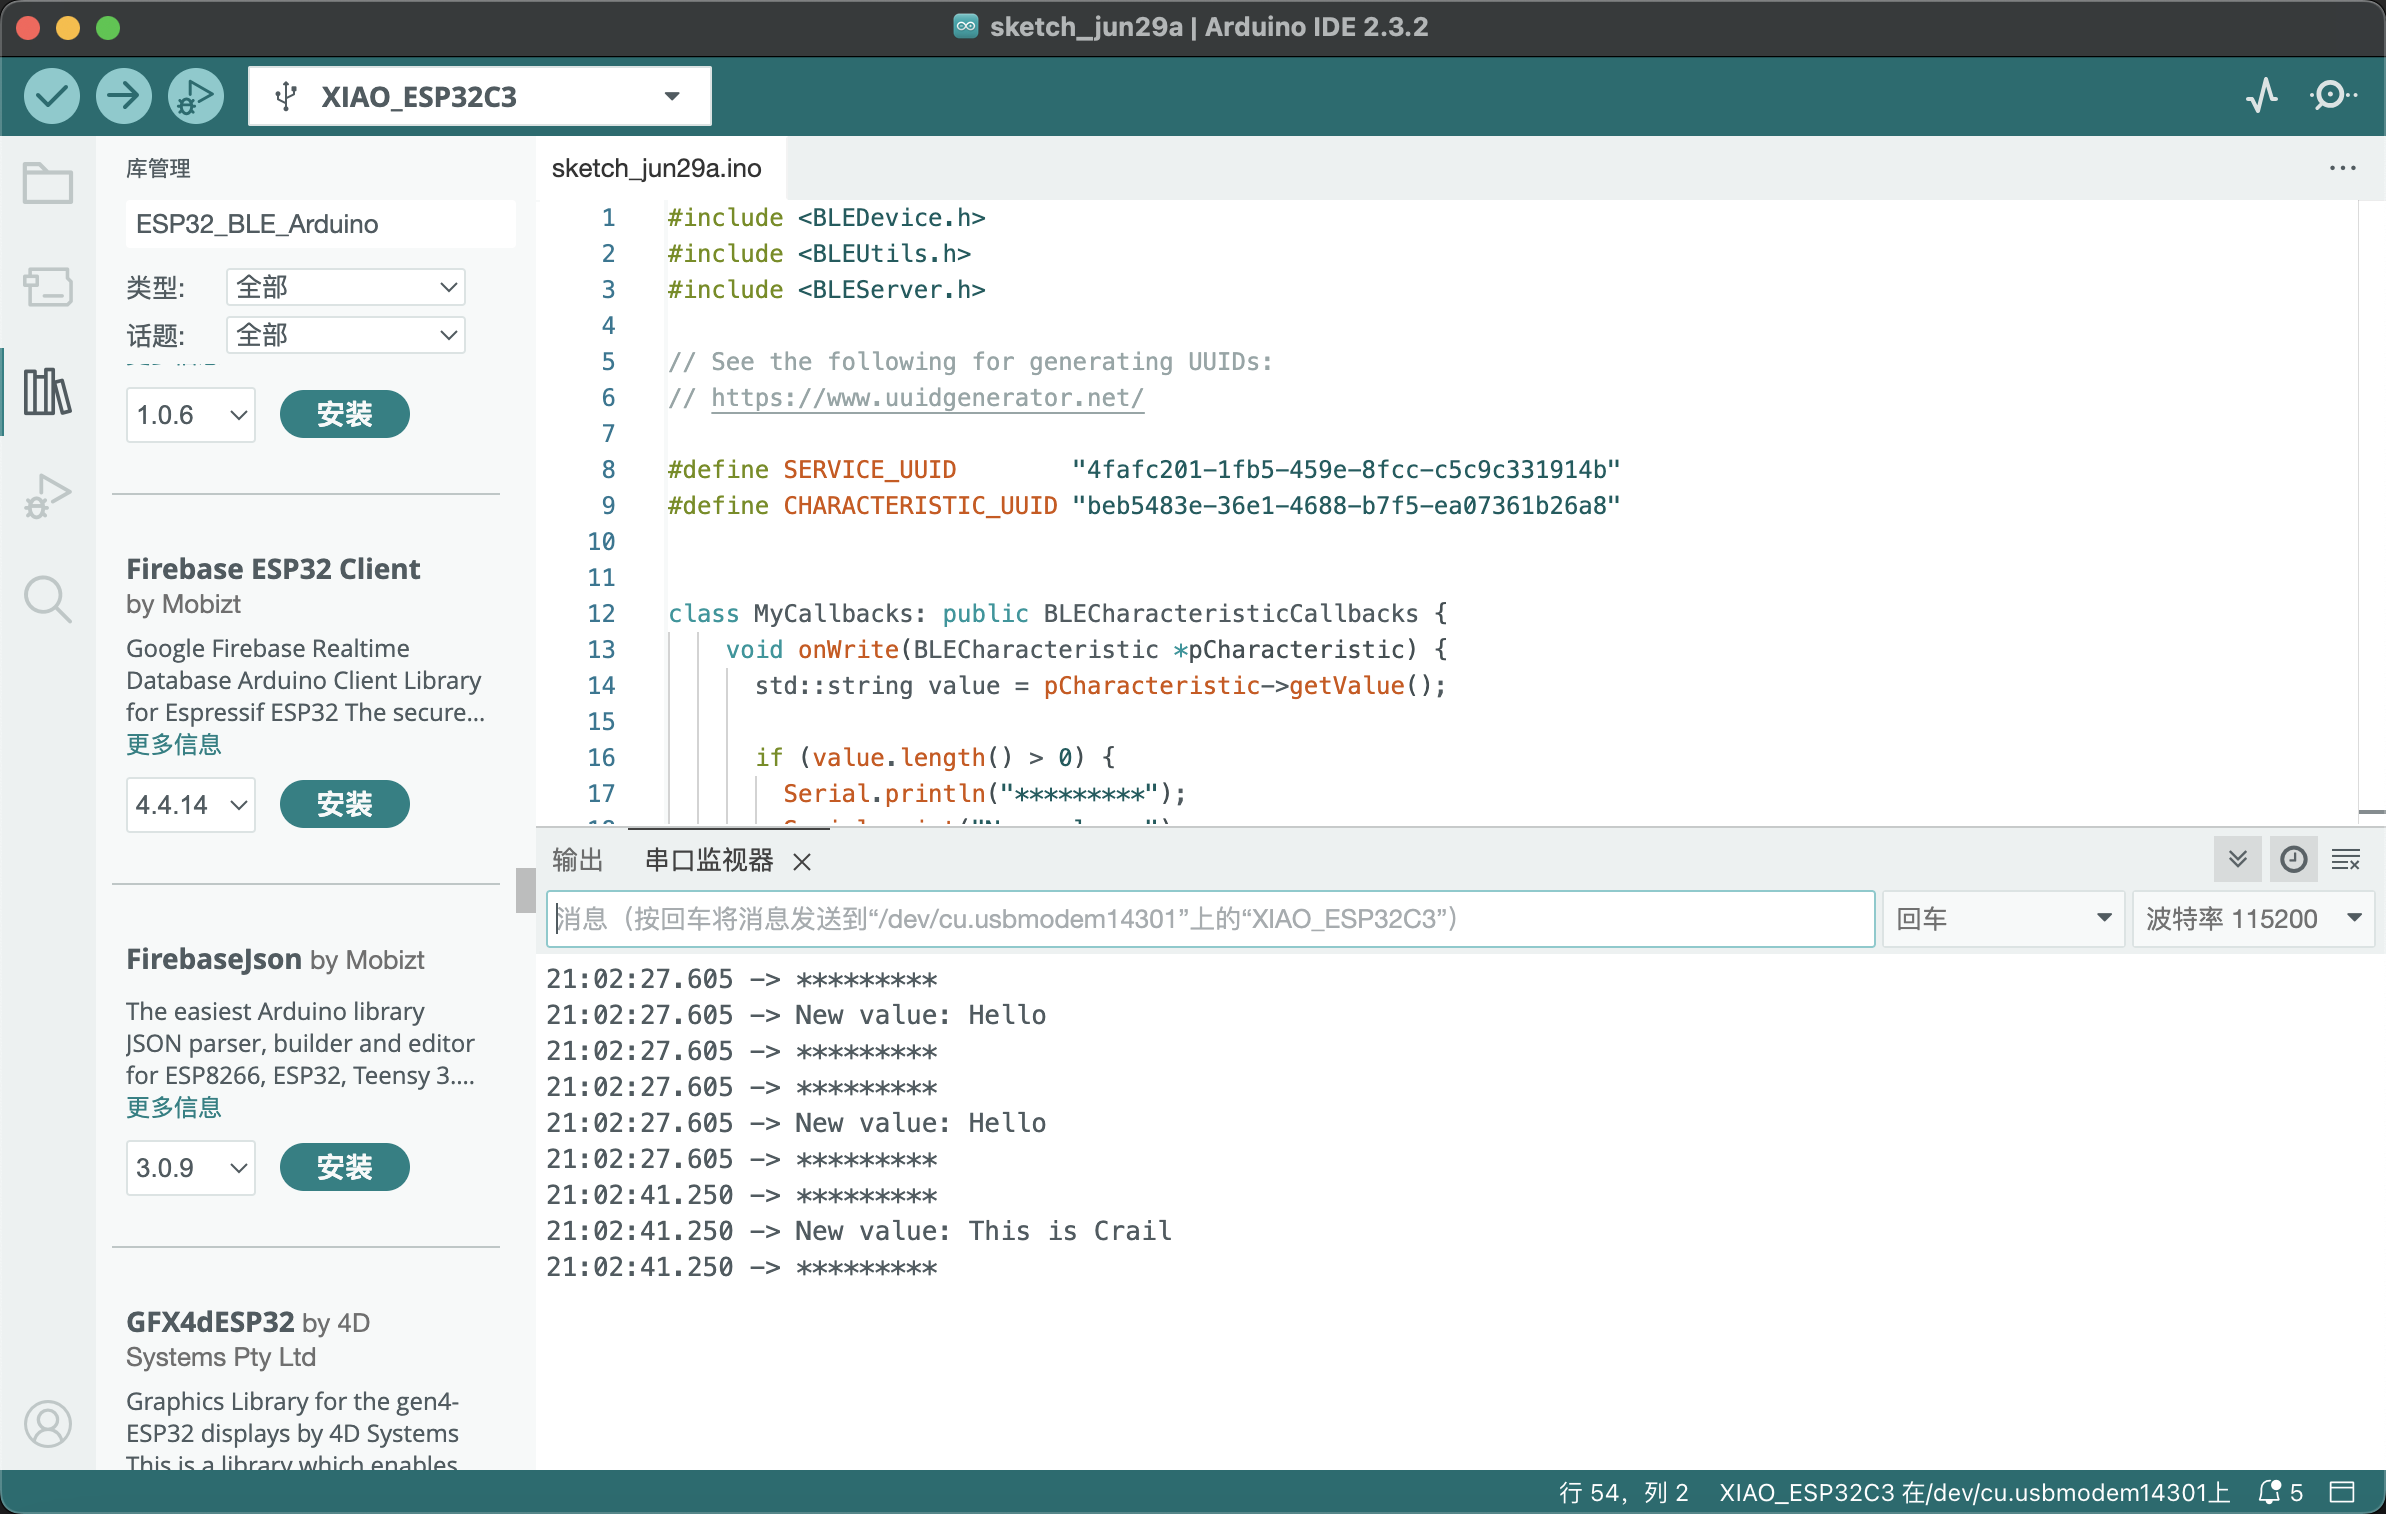Open Firebase ESP32 Client version 4.4.14 dropdown
This screenshot has width=2386, height=1514.
[190, 804]
